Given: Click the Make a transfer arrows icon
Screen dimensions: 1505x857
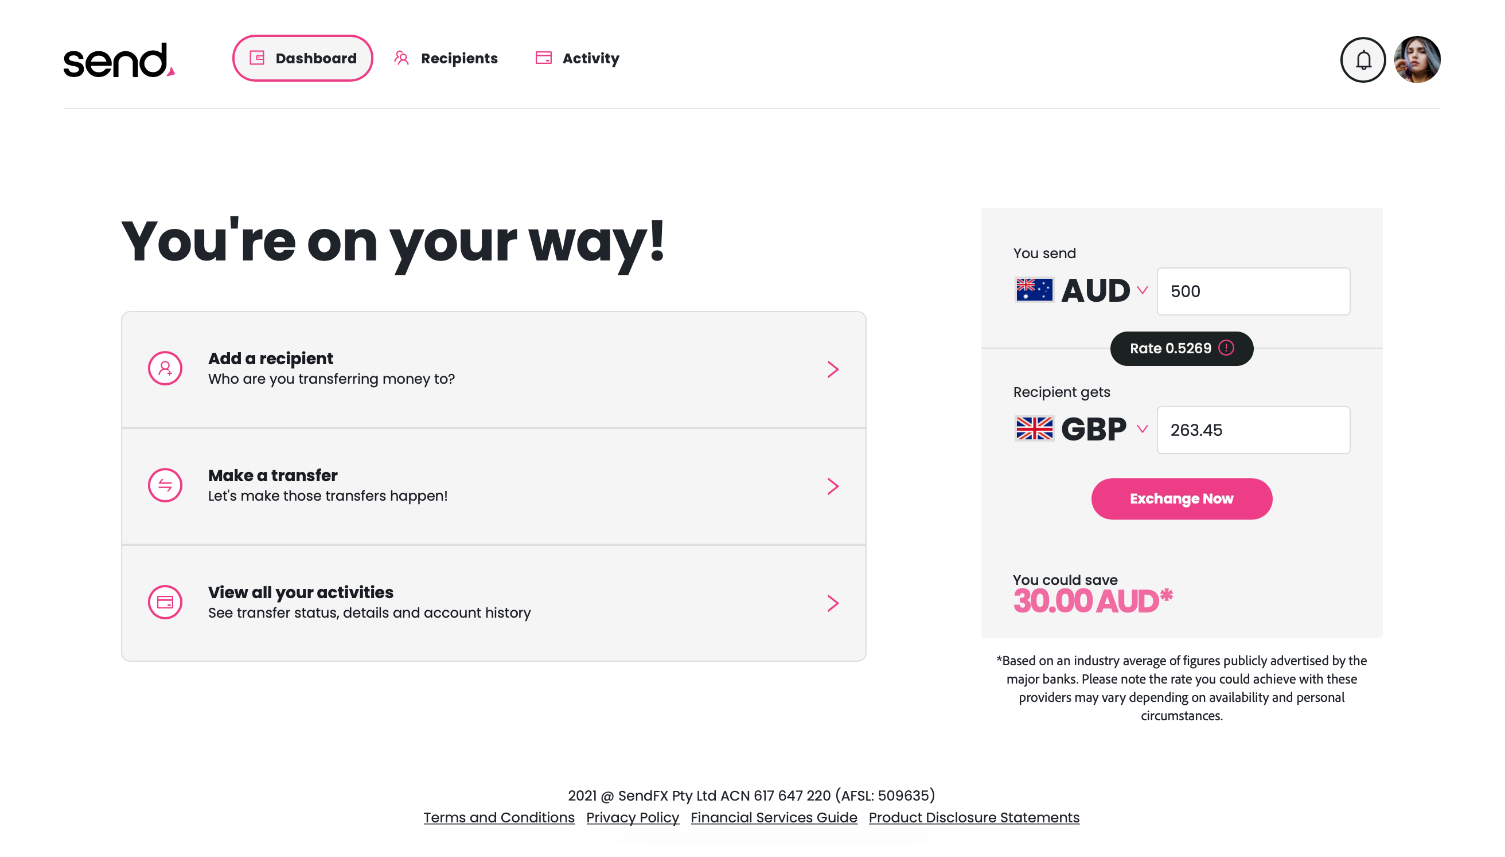Looking at the screenshot, I should (165, 486).
